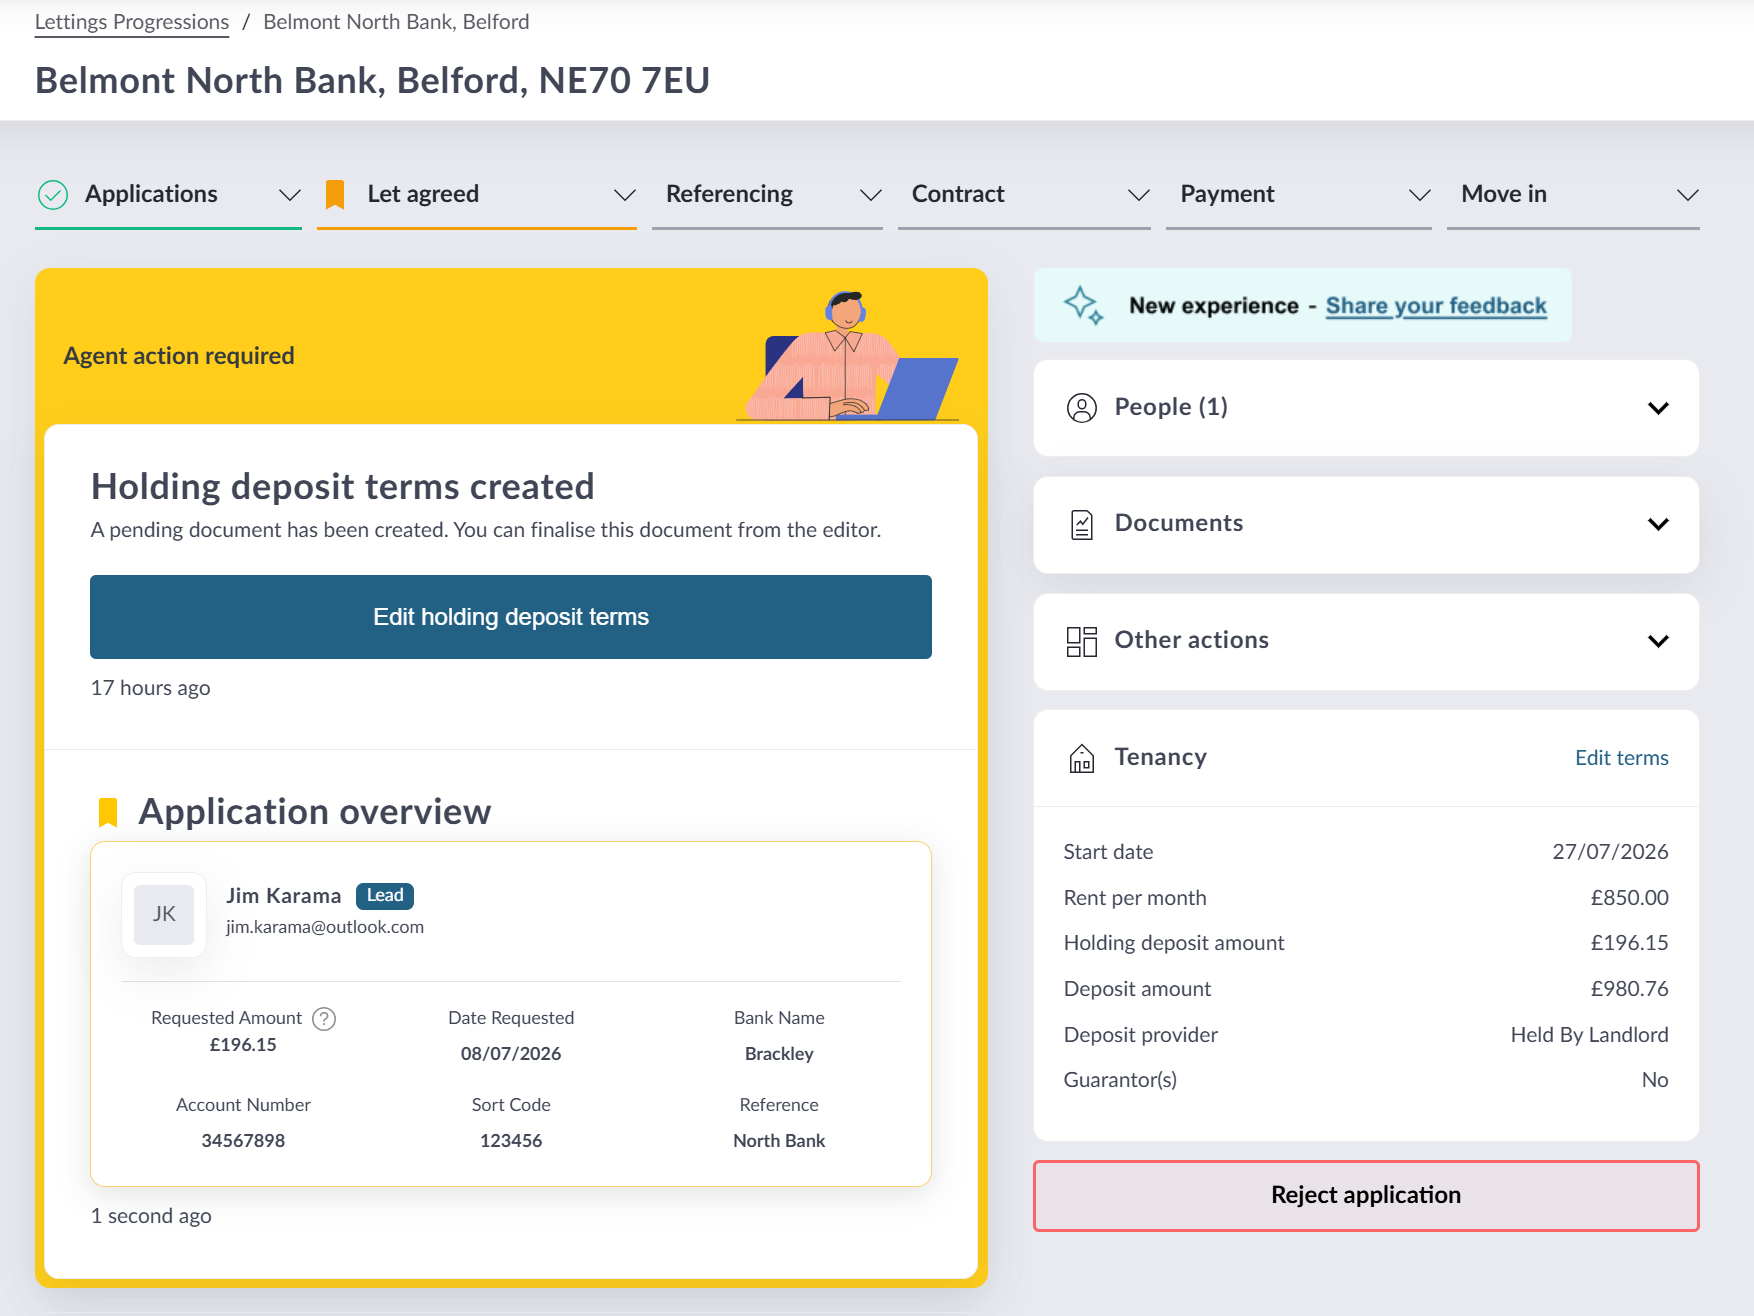This screenshot has height=1316, width=1754.
Task: Click the Other actions grid icon
Action: (x=1082, y=641)
